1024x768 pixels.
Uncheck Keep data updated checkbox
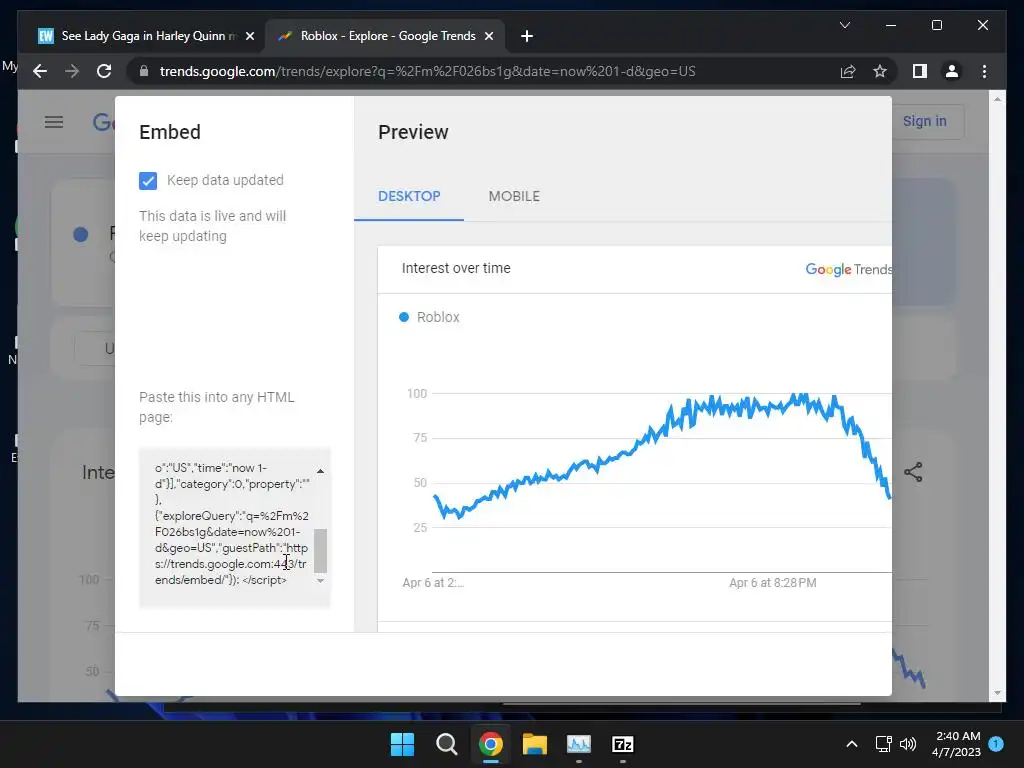click(x=148, y=181)
